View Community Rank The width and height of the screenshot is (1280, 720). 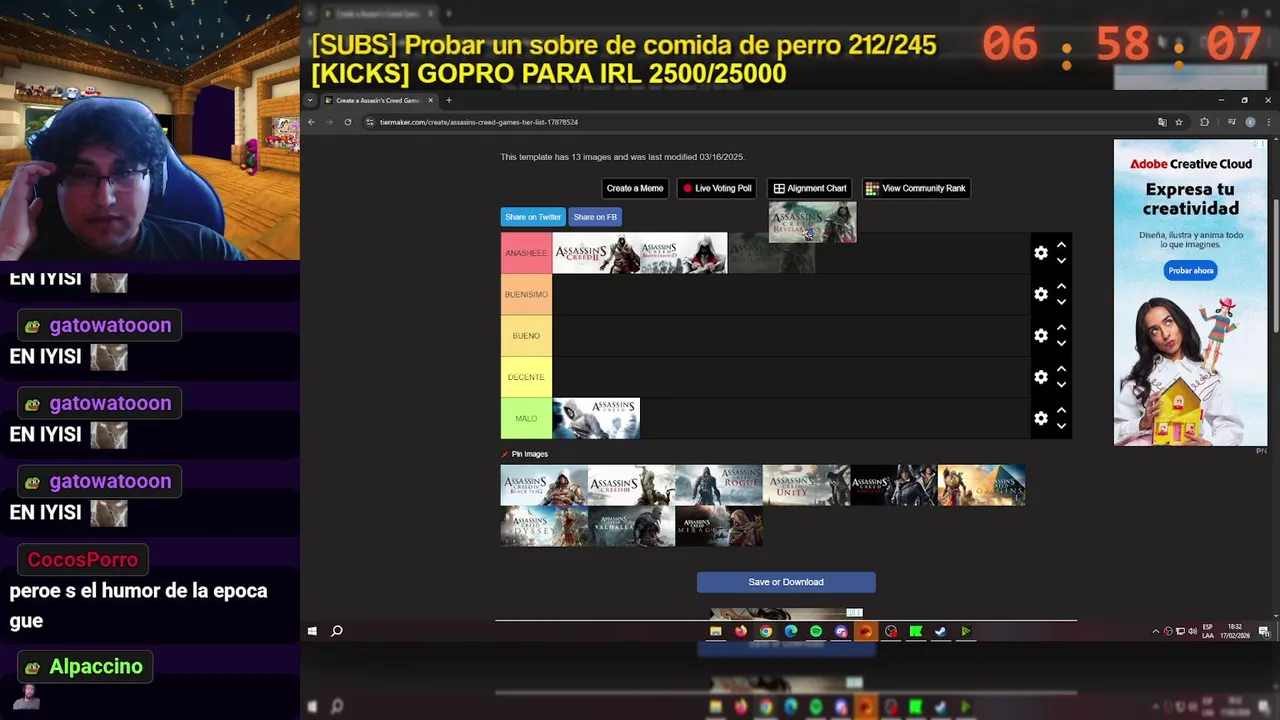916,188
